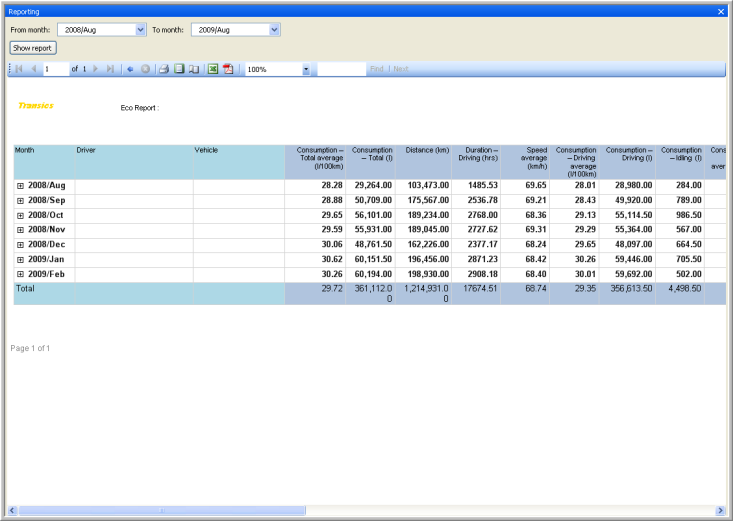Viewport: 733px width, 521px height.
Task: Click the first page navigation icon
Action: [x=19, y=69]
